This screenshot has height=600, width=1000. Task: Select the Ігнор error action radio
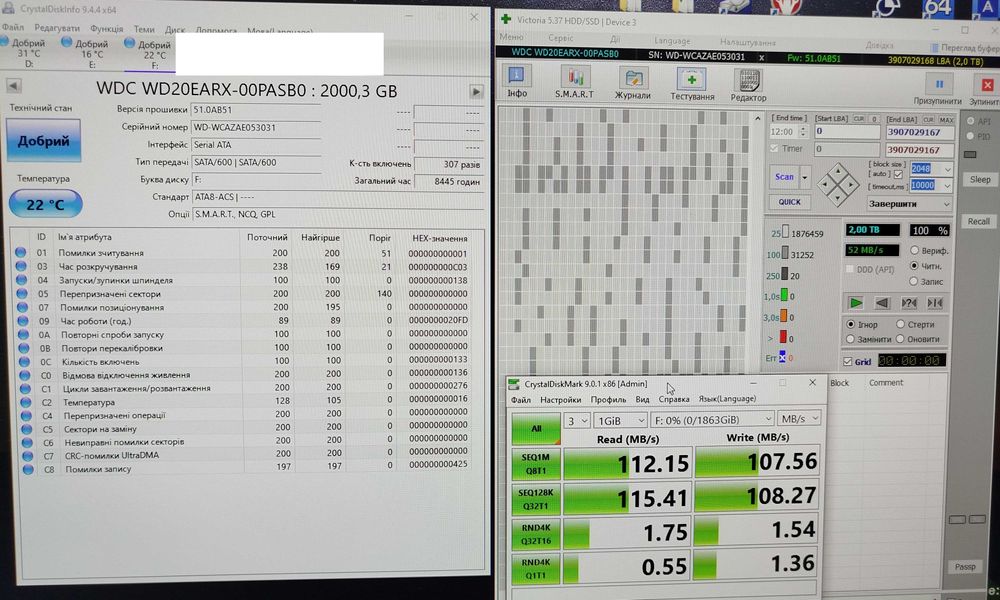pyautogui.click(x=850, y=324)
